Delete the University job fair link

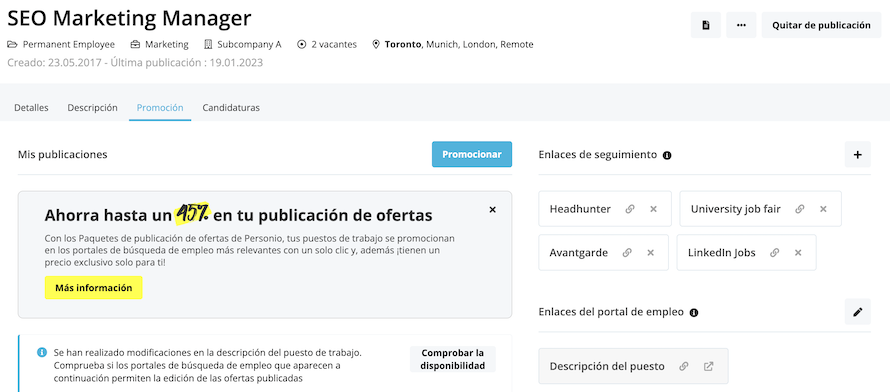[x=823, y=209]
